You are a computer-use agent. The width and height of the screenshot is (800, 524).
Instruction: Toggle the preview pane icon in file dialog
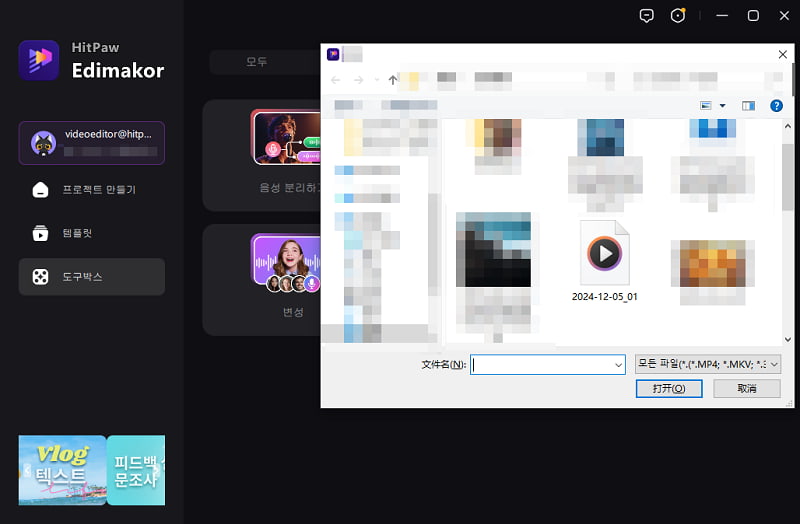(747, 105)
